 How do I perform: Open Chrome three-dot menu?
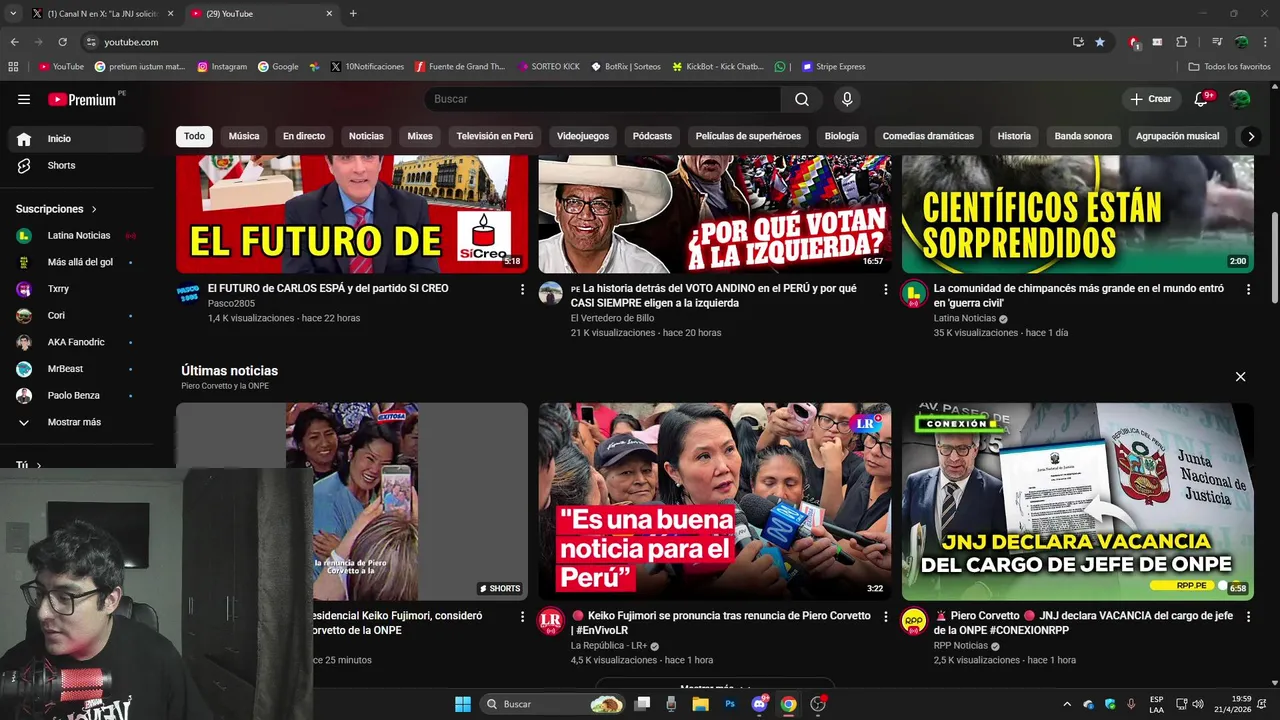coord(1265,42)
